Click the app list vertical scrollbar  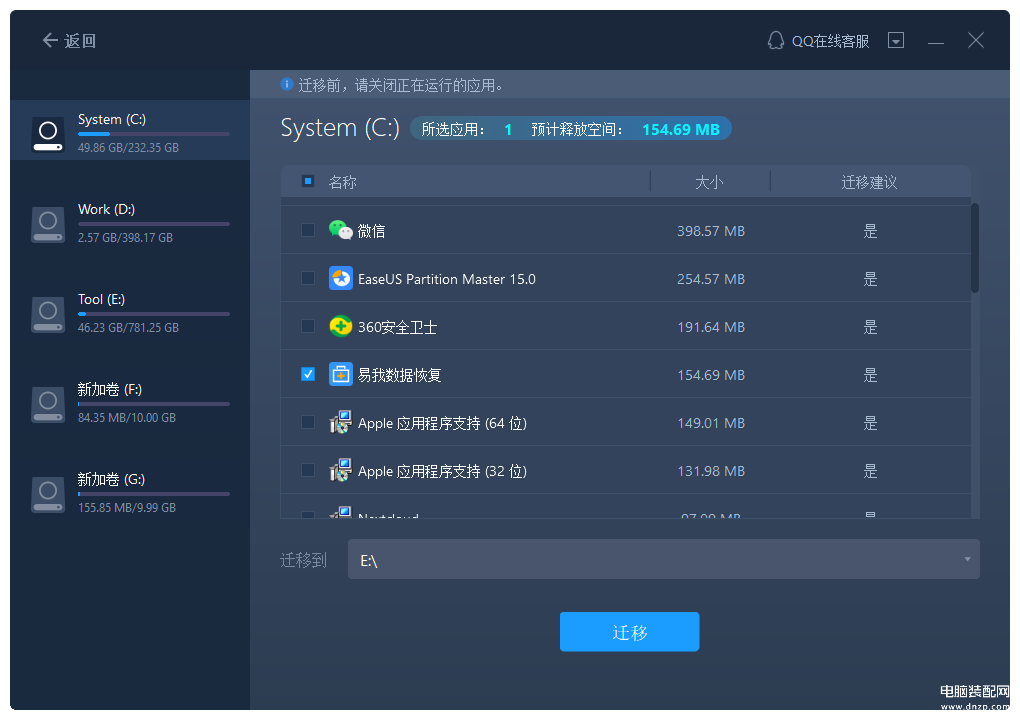974,248
